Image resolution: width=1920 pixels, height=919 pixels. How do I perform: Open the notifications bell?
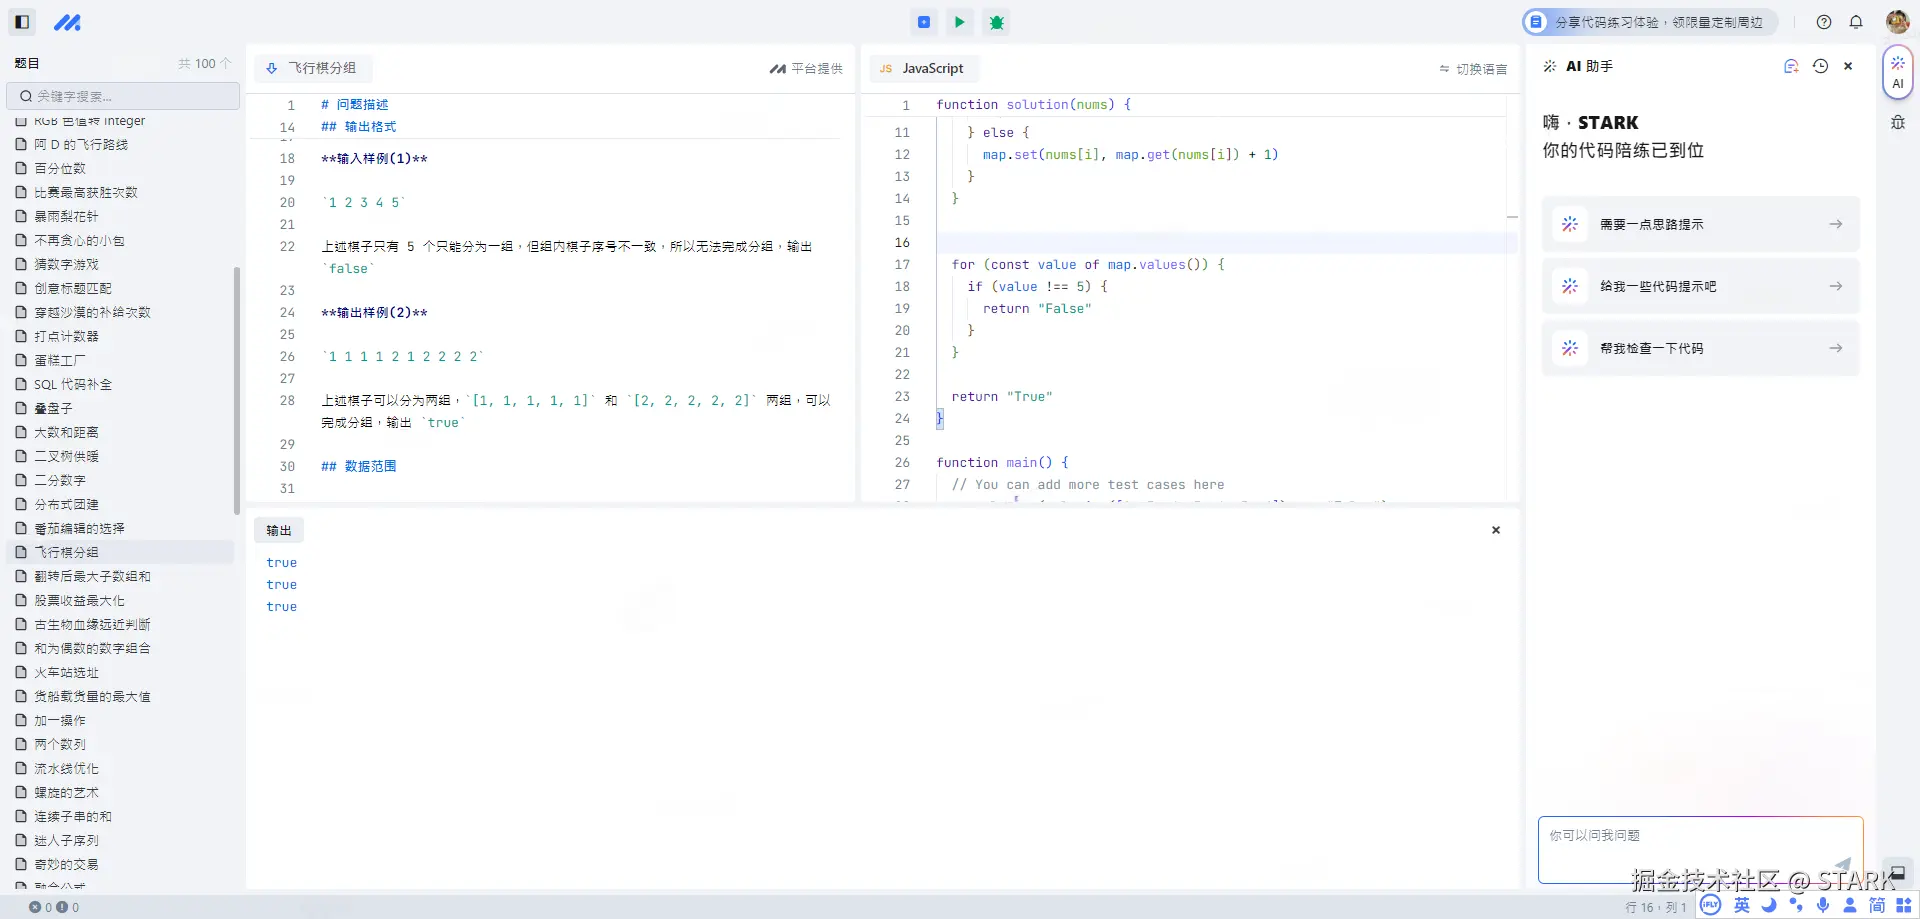click(1856, 22)
